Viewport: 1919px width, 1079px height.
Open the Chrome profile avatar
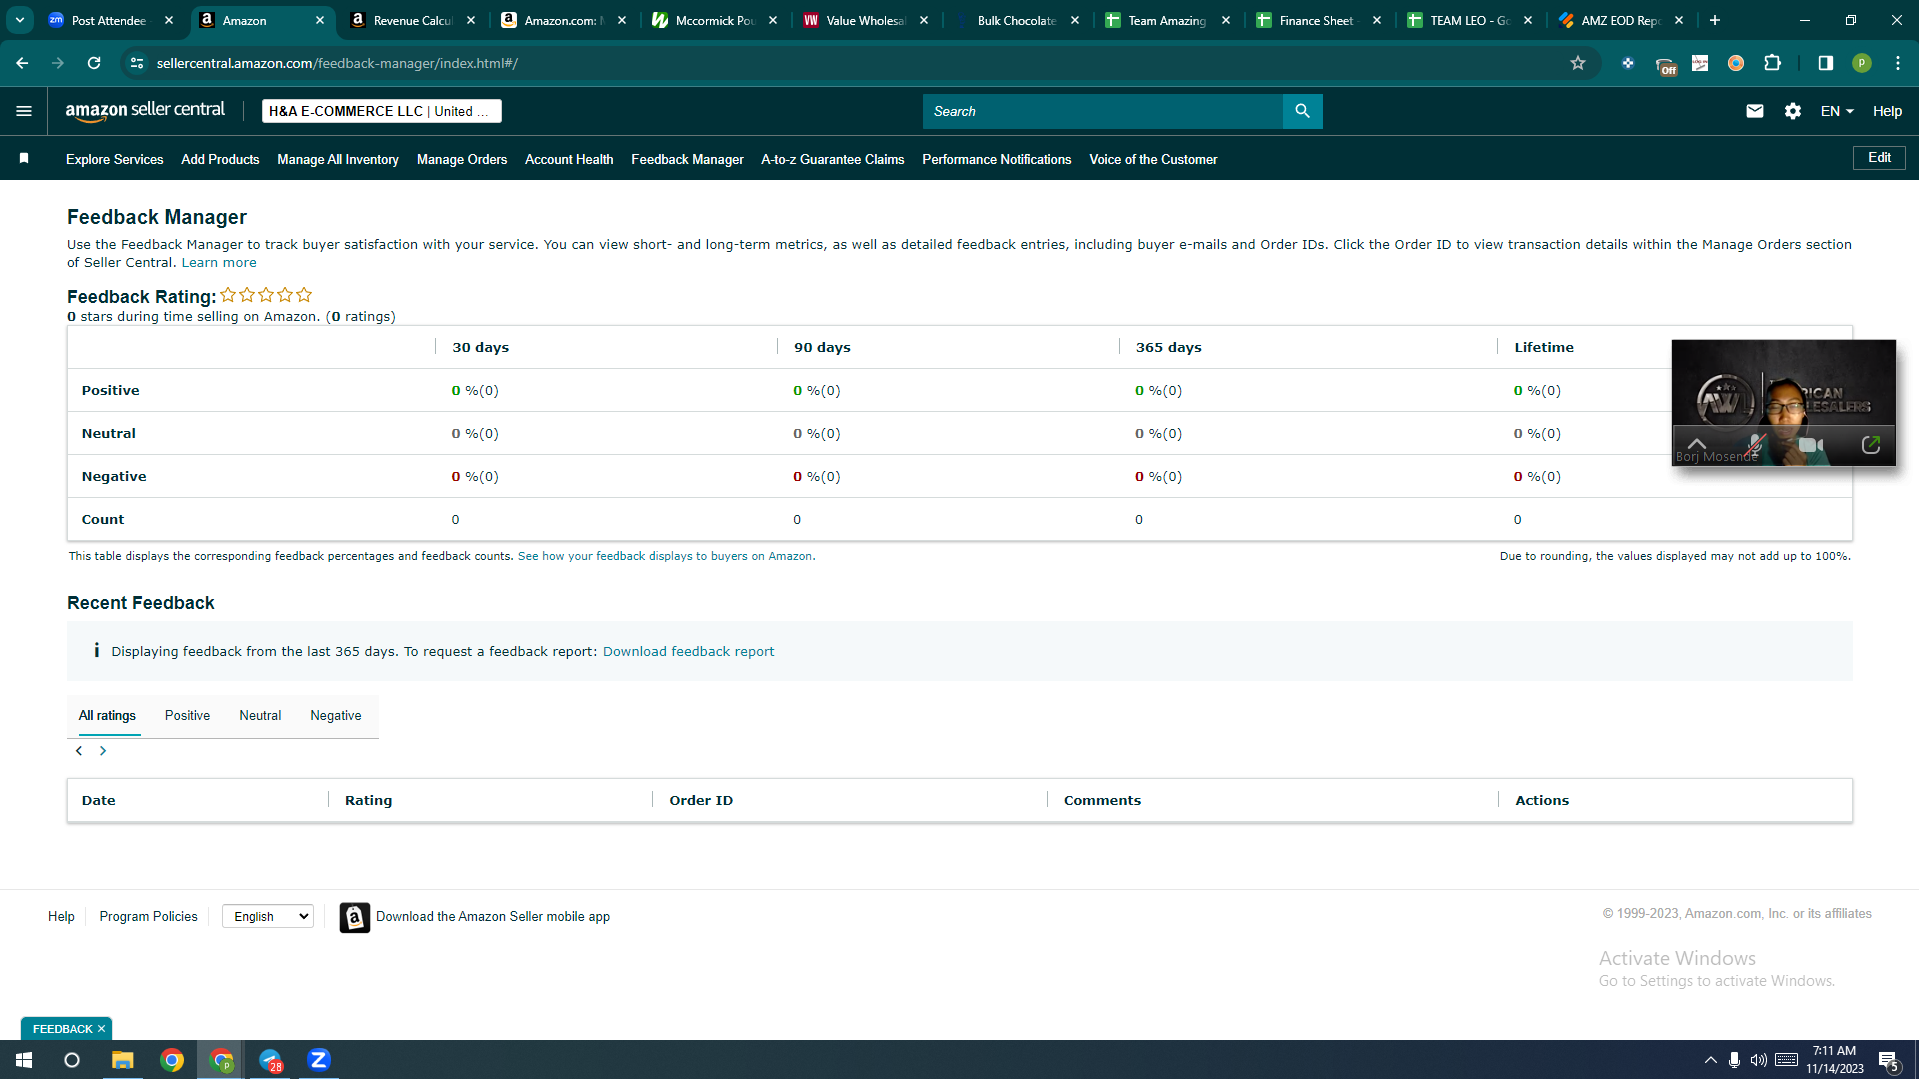click(x=1861, y=63)
